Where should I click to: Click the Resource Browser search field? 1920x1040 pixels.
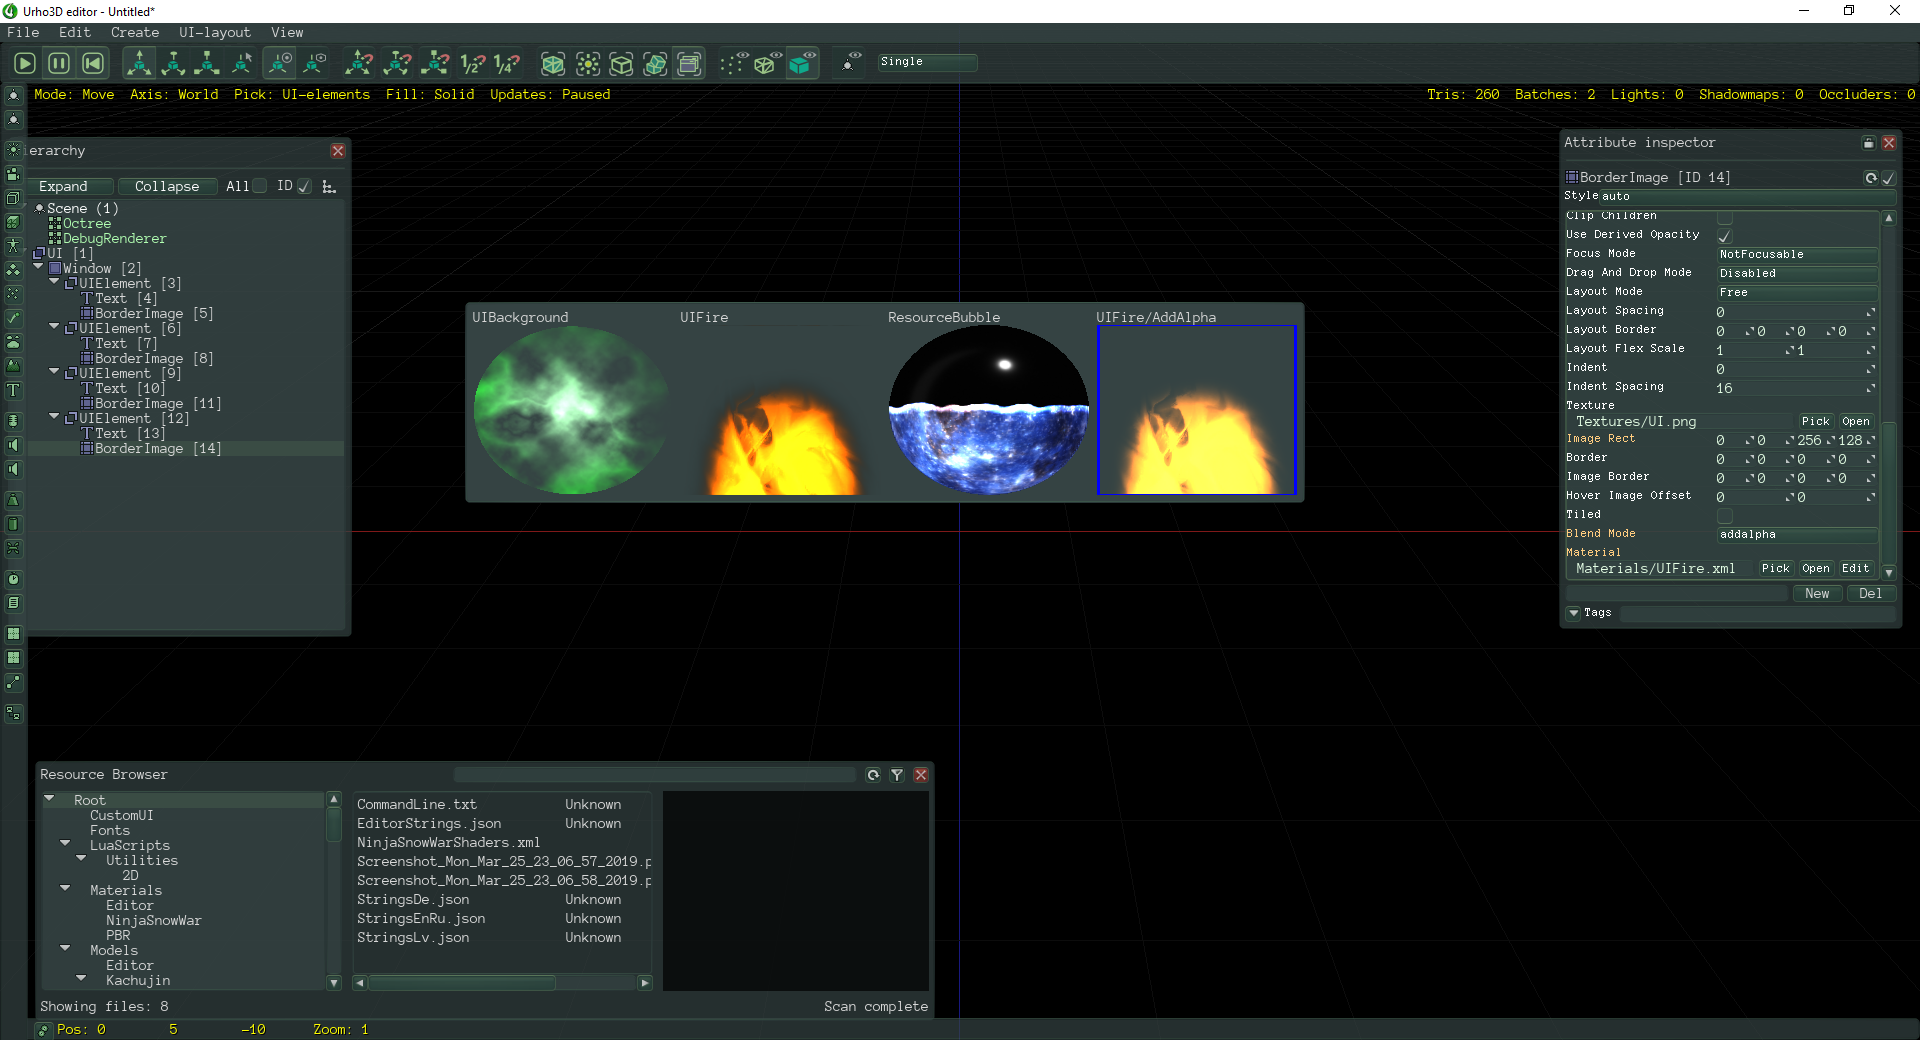(655, 775)
